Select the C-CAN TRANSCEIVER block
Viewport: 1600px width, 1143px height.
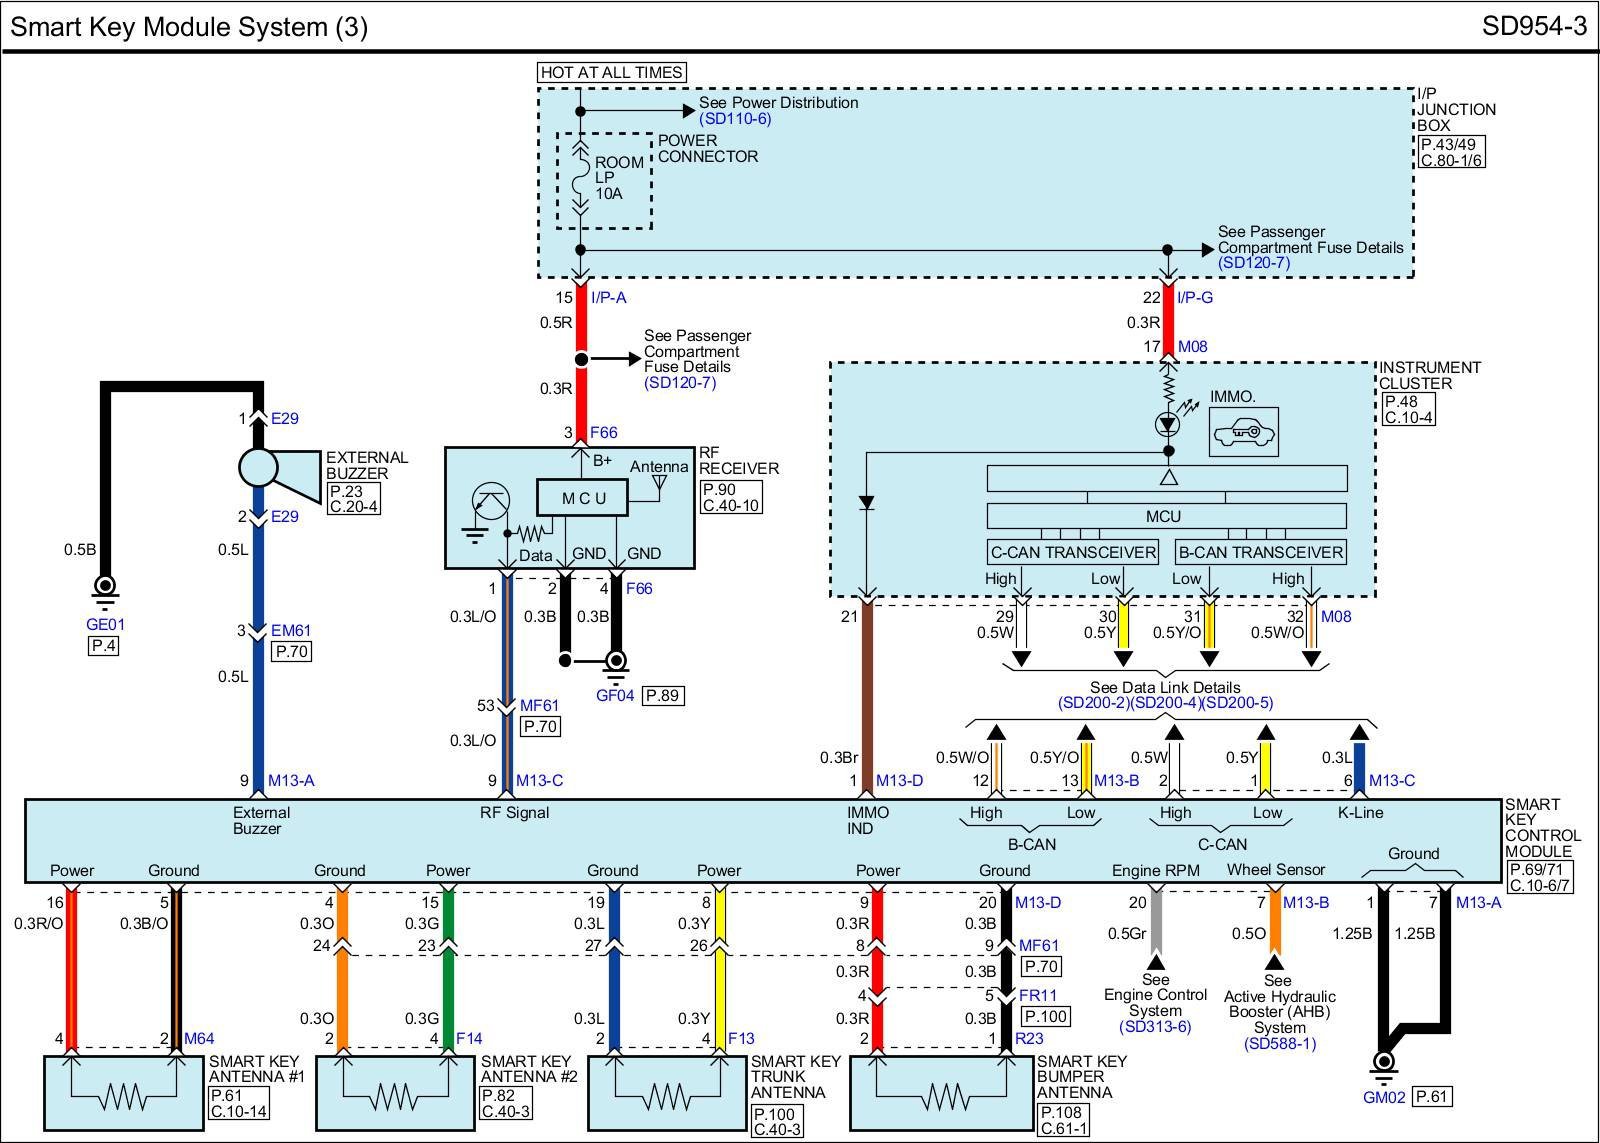coord(1072,552)
